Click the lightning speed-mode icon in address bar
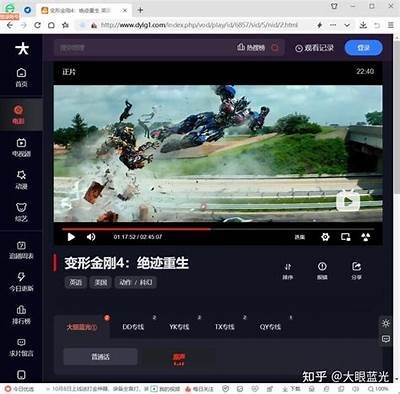400x394 pixels. (319, 25)
